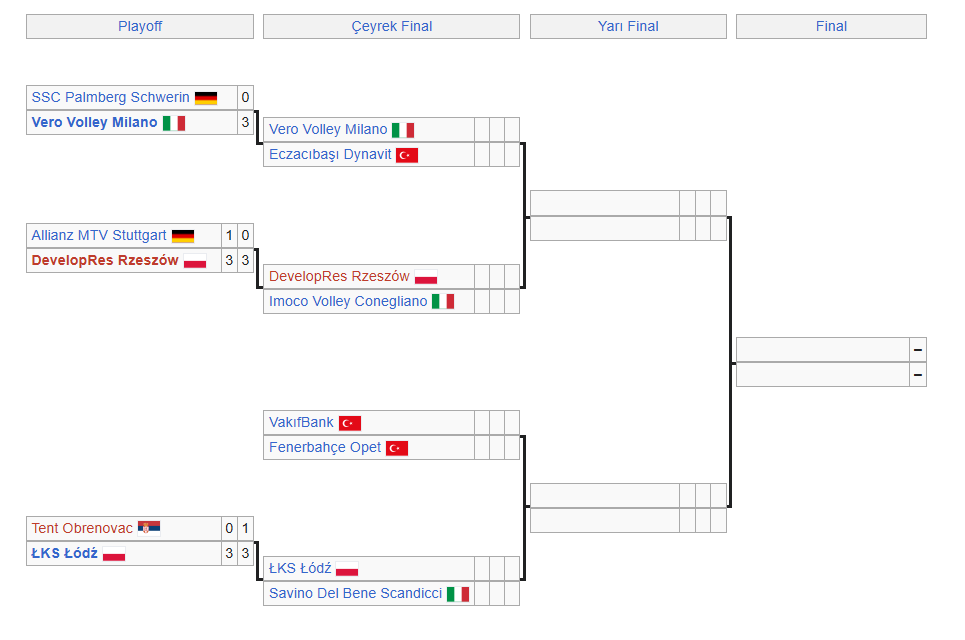Open Allianz MTV Stuttgart team page
Screen dimensions: 965x640
pos(99,235)
